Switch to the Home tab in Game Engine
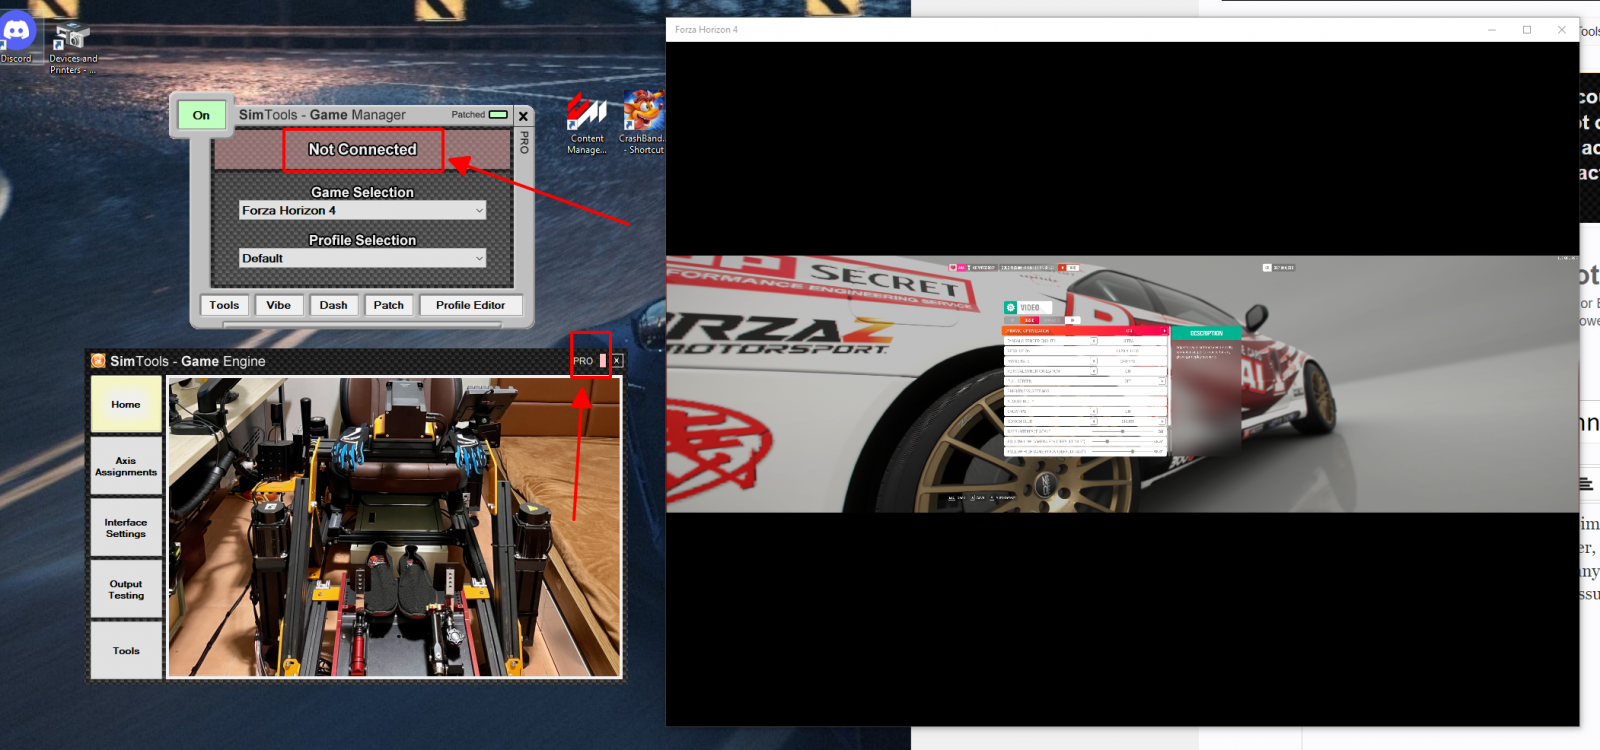The width and height of the screenshot is (1600, 750). coord(126,404)
